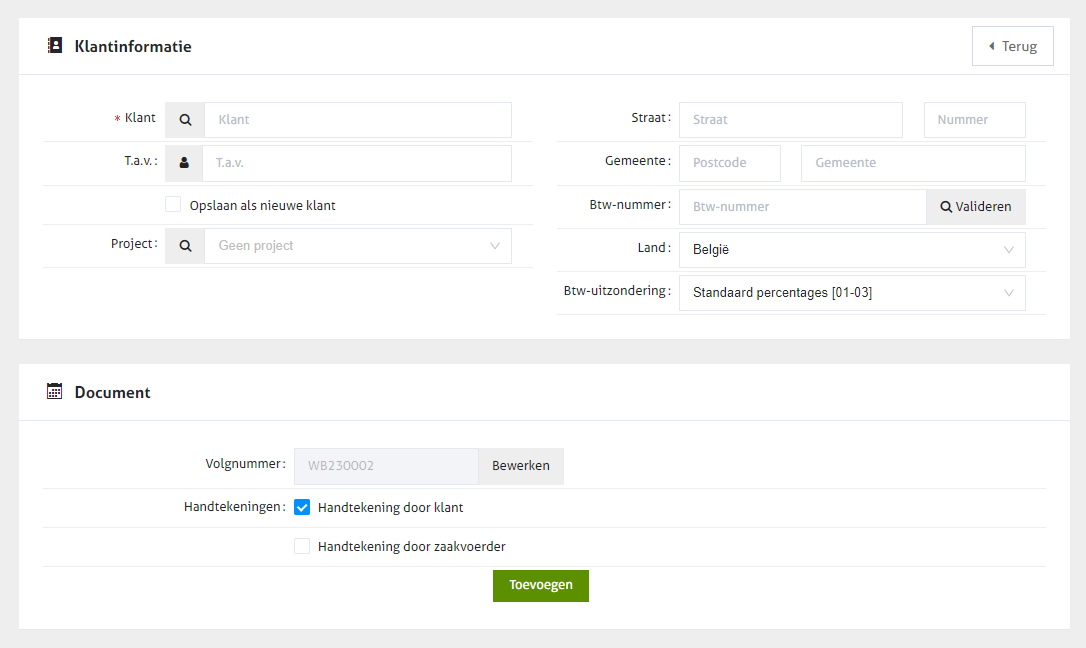
Task: Click the person icon beside T.a.v. field
Action: coord(184,163)
